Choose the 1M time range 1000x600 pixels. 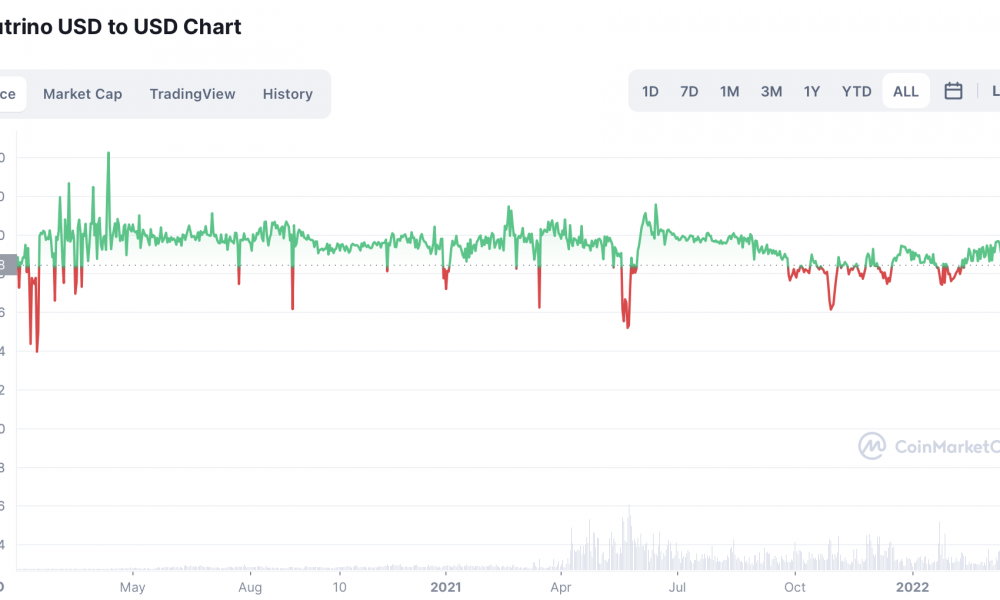click(730, 91)
